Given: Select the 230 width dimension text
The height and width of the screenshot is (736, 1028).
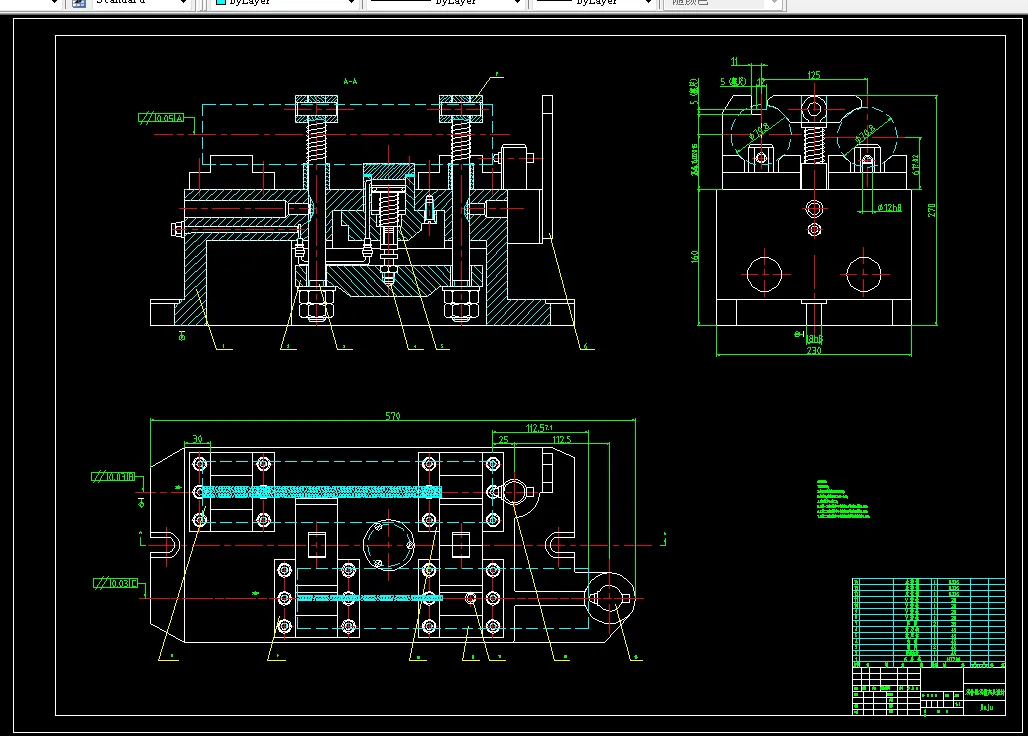Looking at the screenshot, I should pyautogui.click(x=814, y=351).
